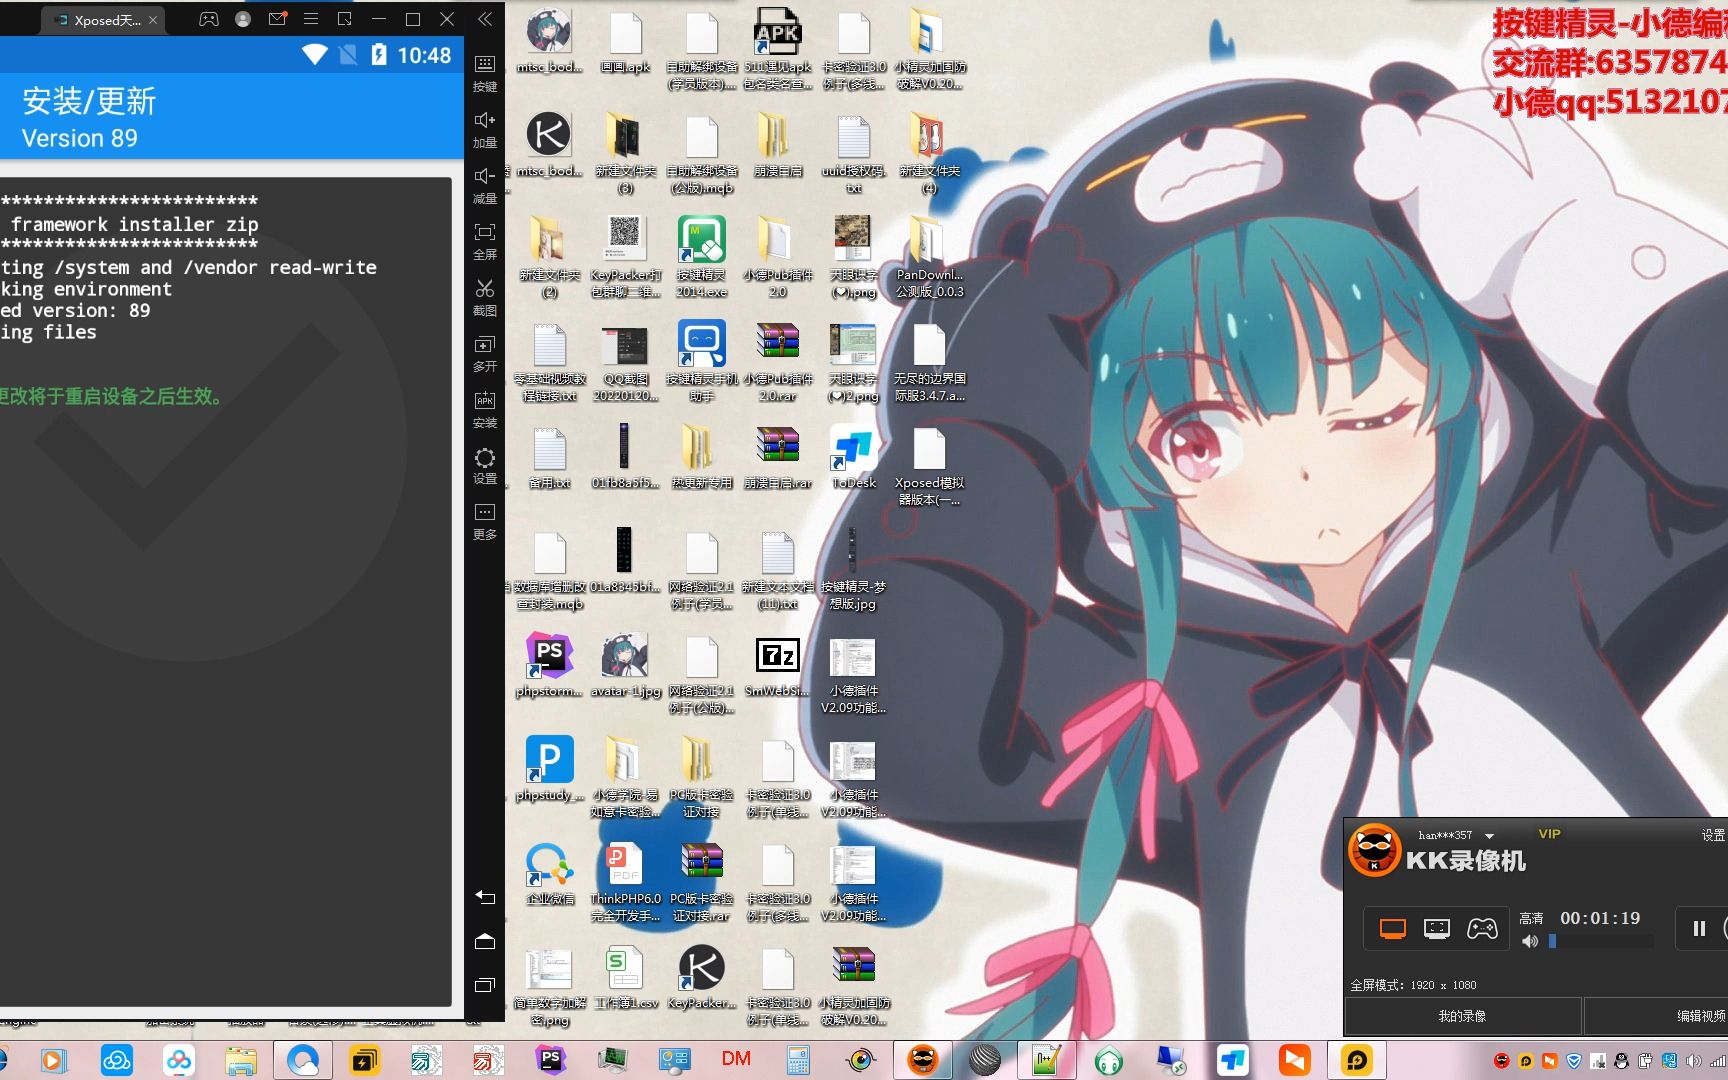
Task: Open the mail notification icon in emulator title bar
Action: [x=277, y=19]
